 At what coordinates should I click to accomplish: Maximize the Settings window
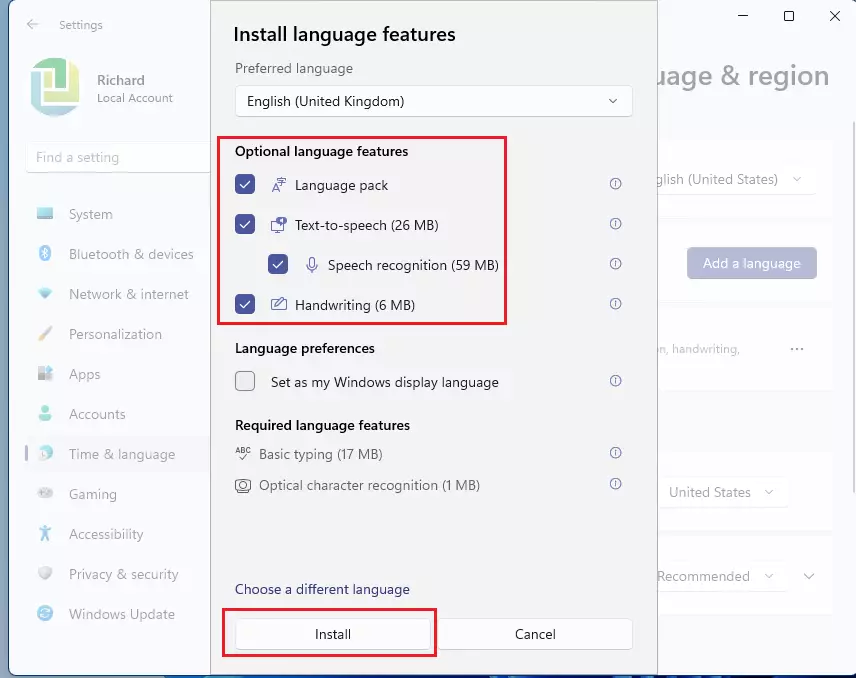coord(789,16)
